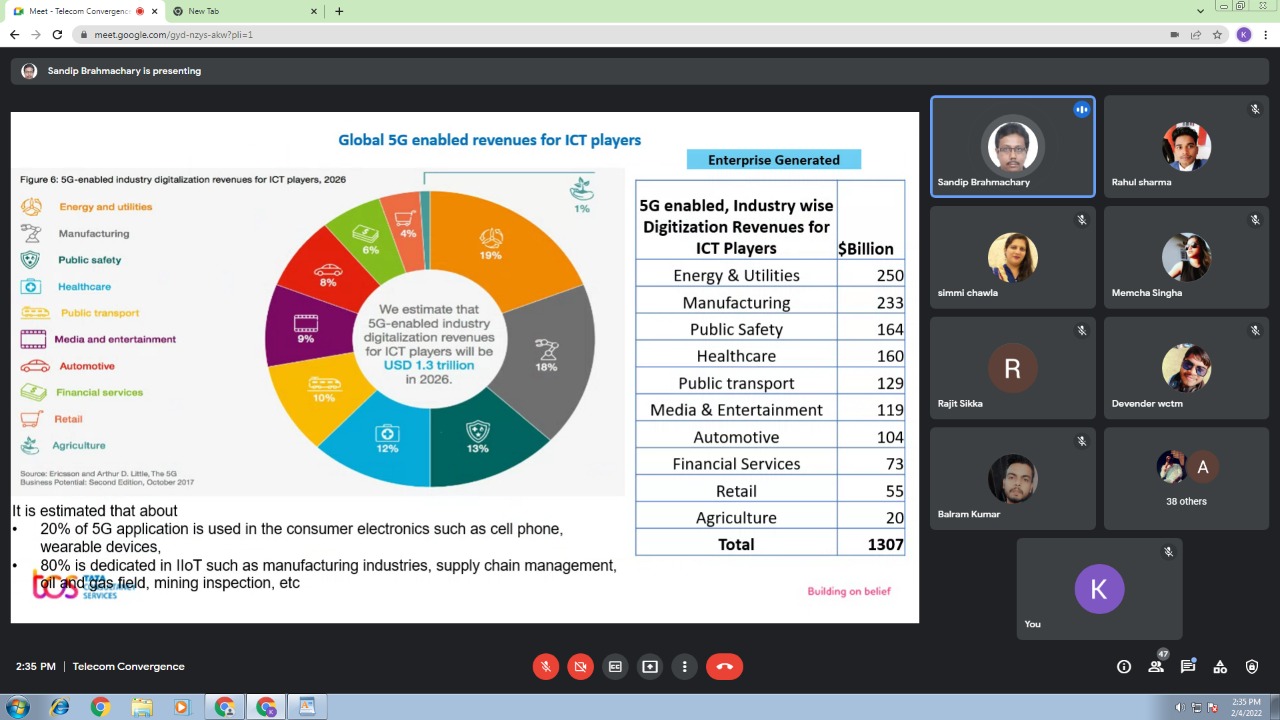Click the 38 others participants tile
Screen dimensions: 1280x720
[x=1186, y=479]
